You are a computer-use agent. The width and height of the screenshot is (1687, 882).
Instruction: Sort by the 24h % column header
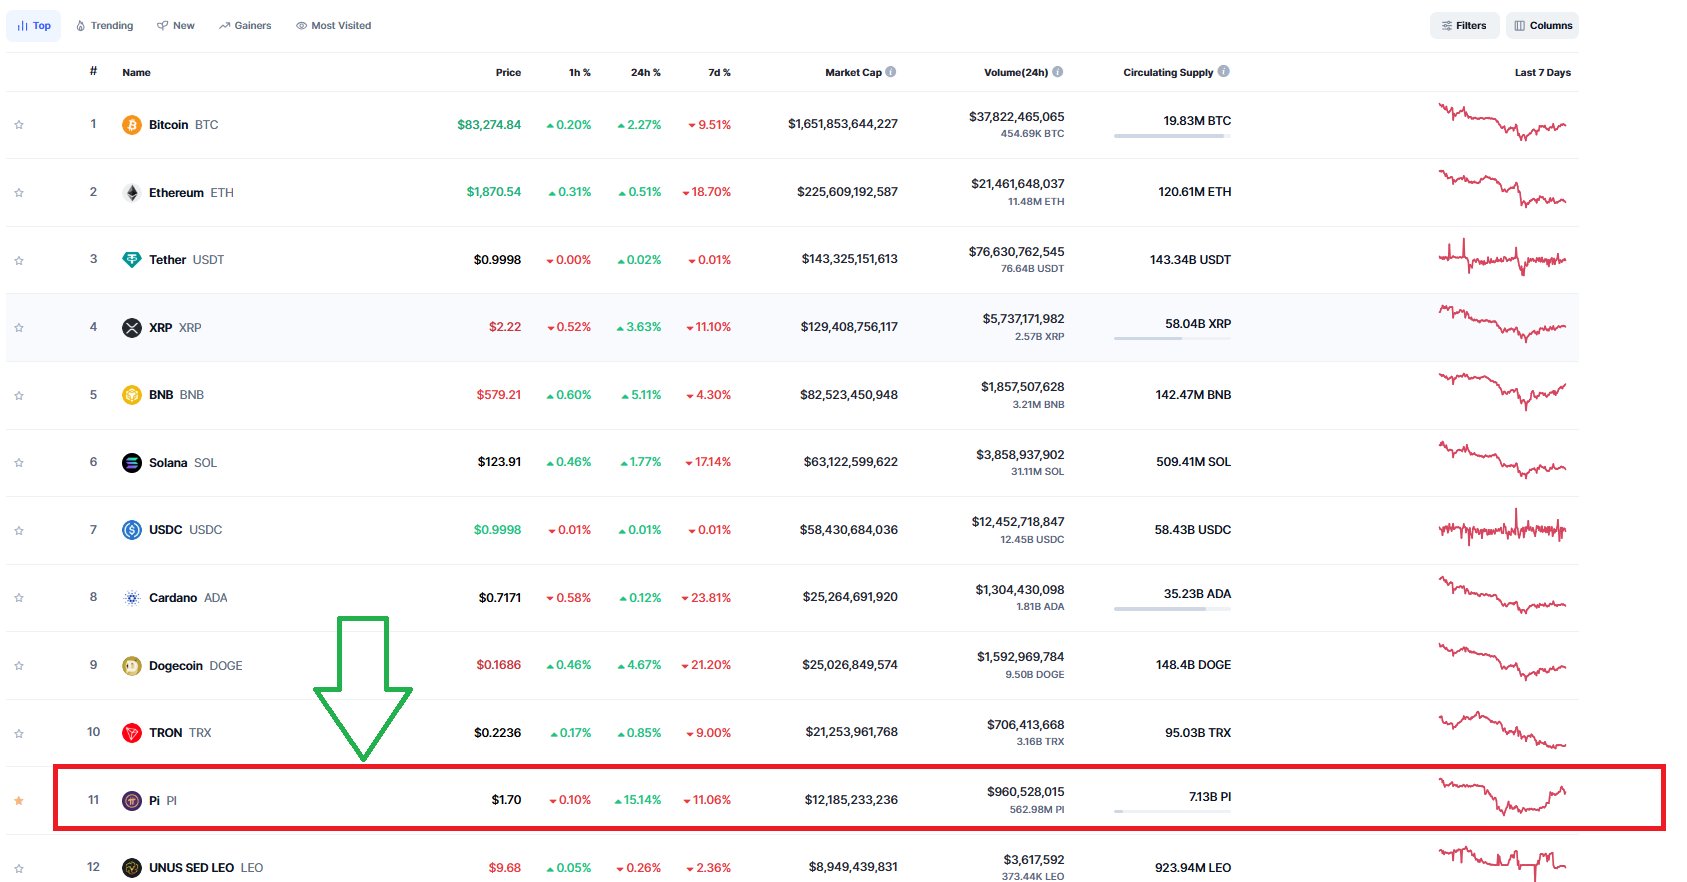[645, 73]
